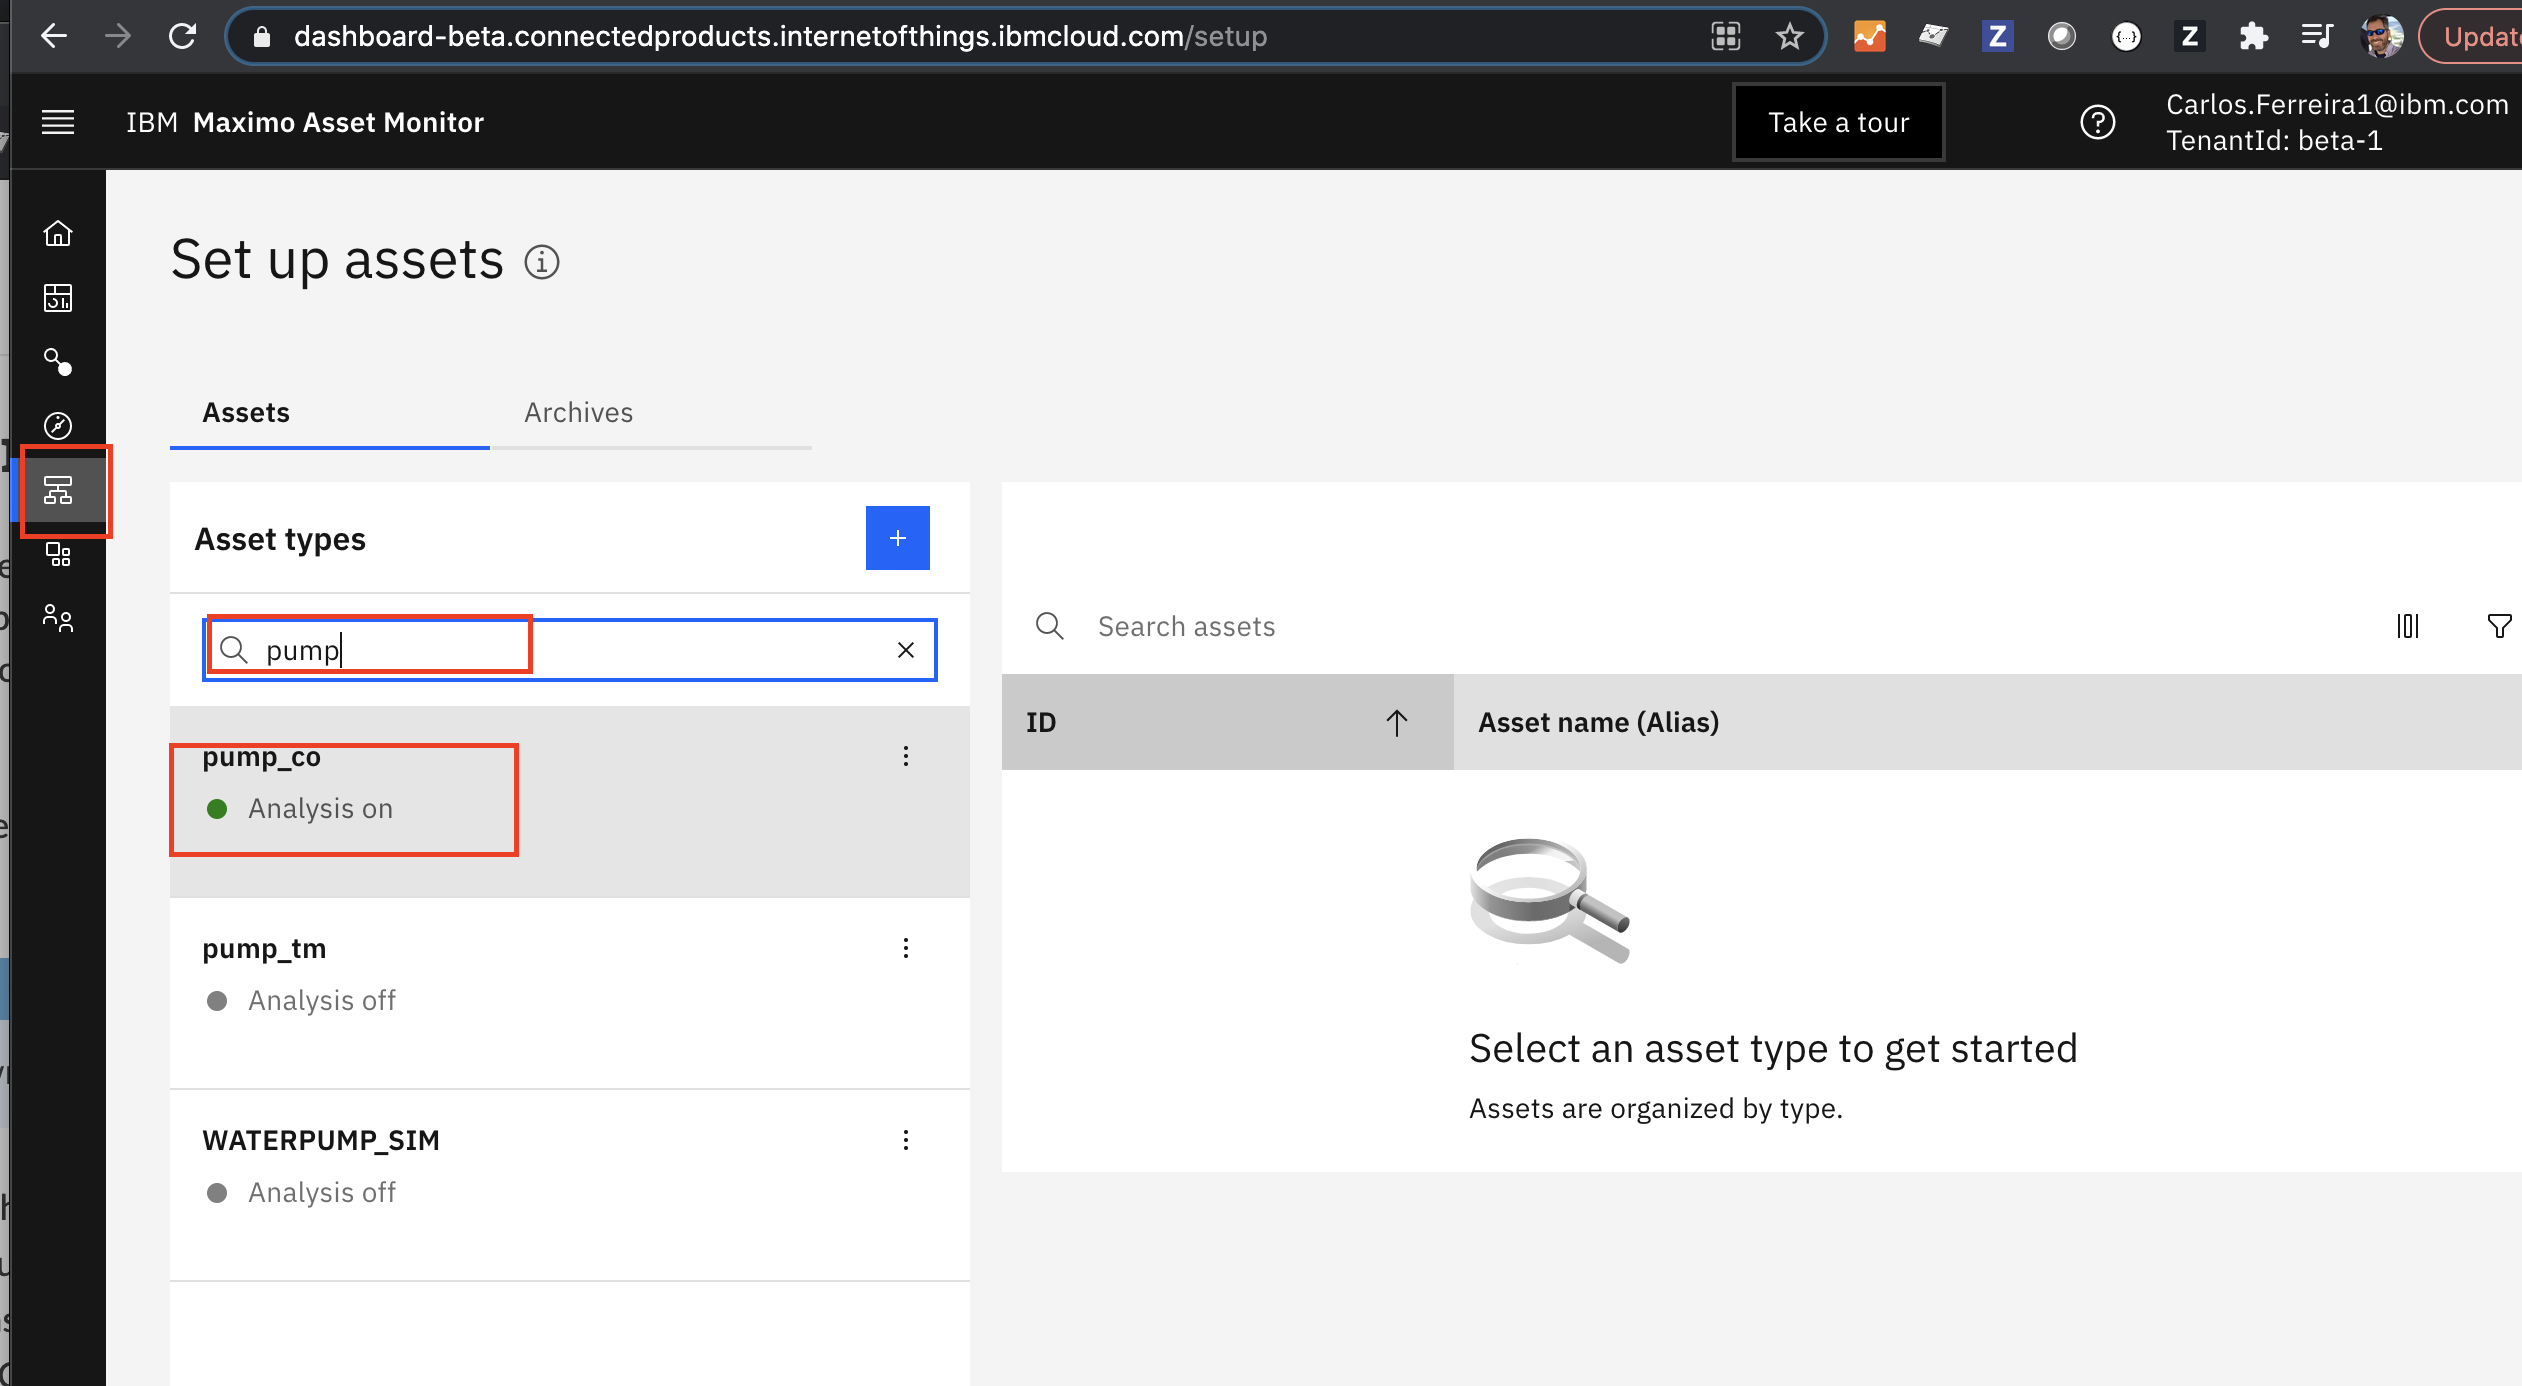Open overflow menu for pump_co
This screenshot has width=2522, height=1386.
[x=906, y=756]
